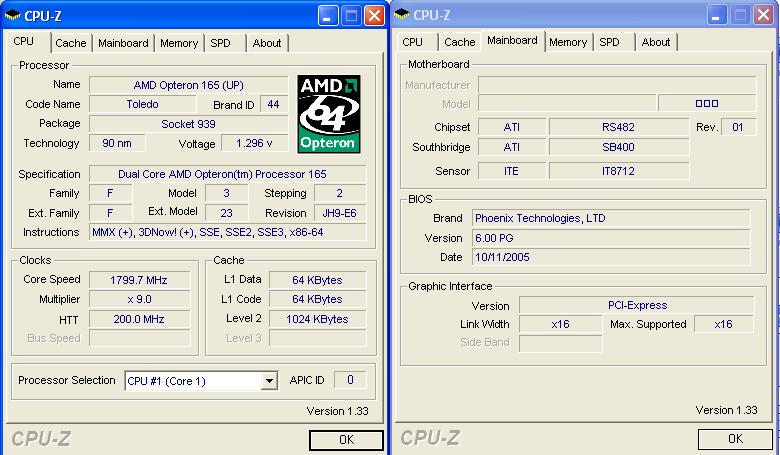Click the CPU-Z chip icon in left window title bar
This screenshot has width=780, height=455.
tap(13, 15)
